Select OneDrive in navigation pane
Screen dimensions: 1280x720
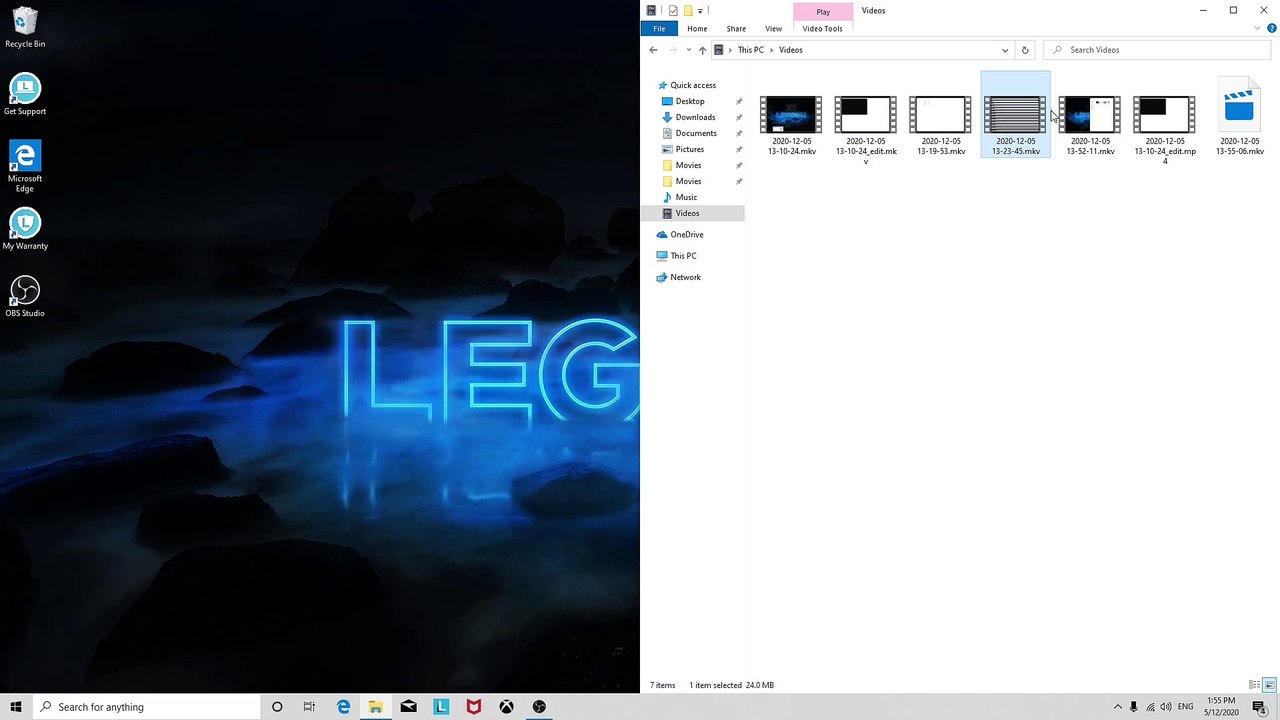coord(687,234)
